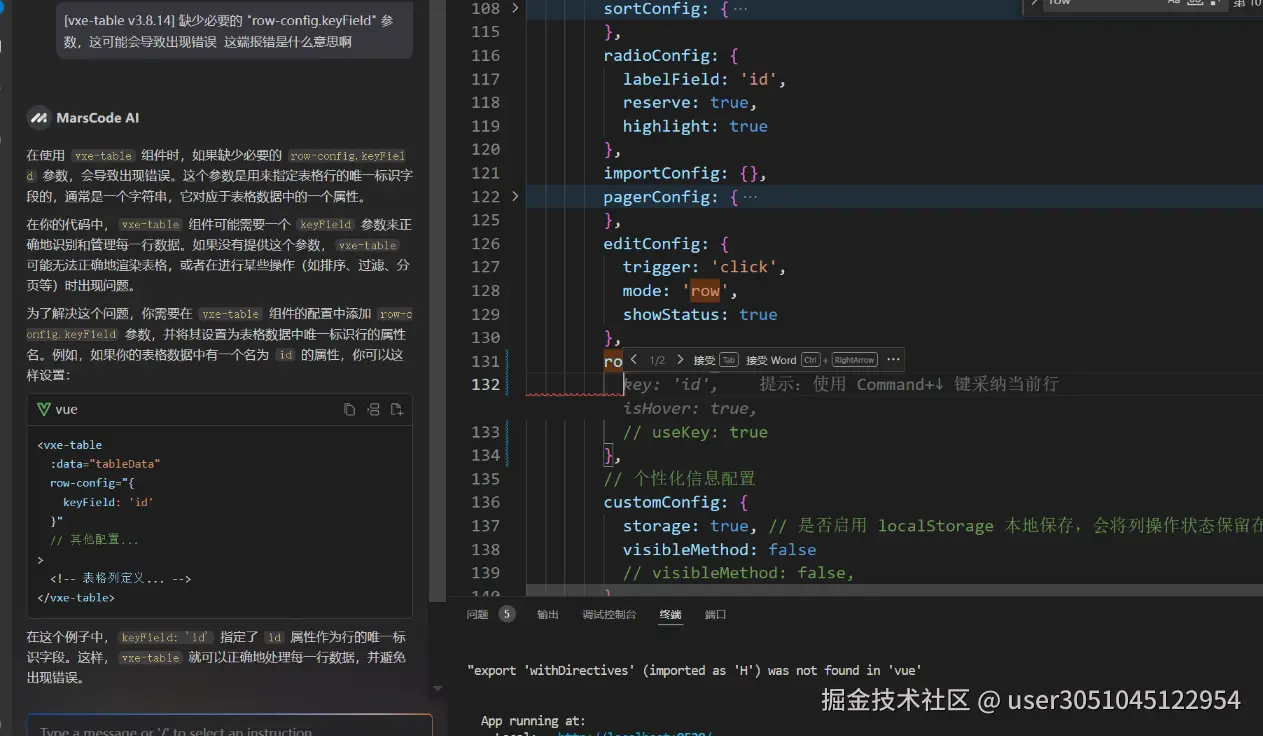Click '</vxe-table>' closing tag in chat code
1263x736 pixels.
click(76, 598)
